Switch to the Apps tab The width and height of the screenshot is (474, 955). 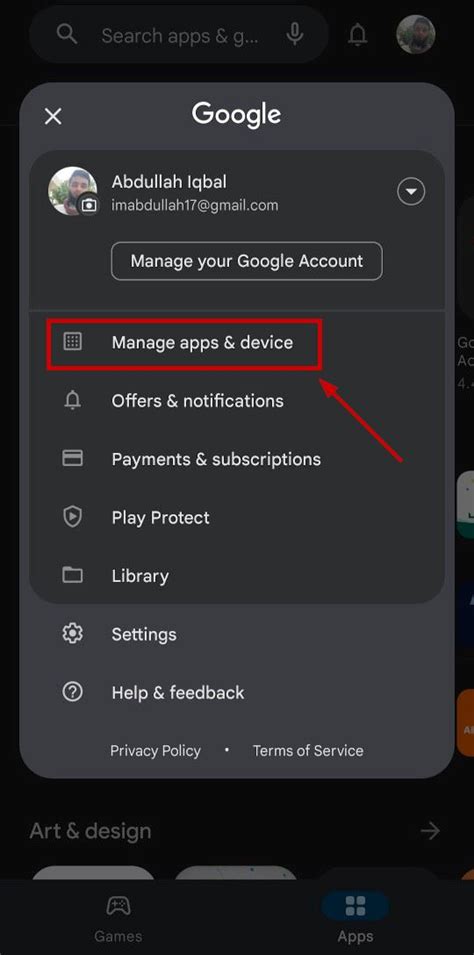click(355, 918)
